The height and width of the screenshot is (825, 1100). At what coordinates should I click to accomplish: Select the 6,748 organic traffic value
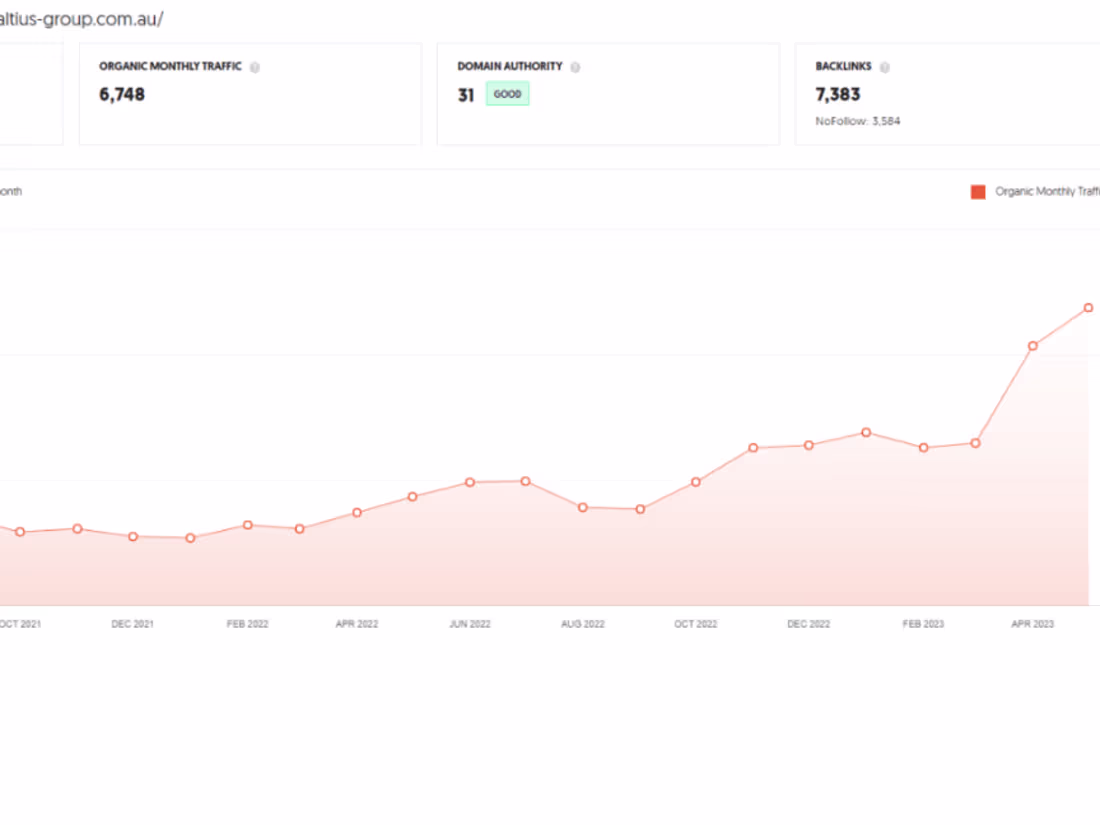pyautogui.click(x=122, y=95)
